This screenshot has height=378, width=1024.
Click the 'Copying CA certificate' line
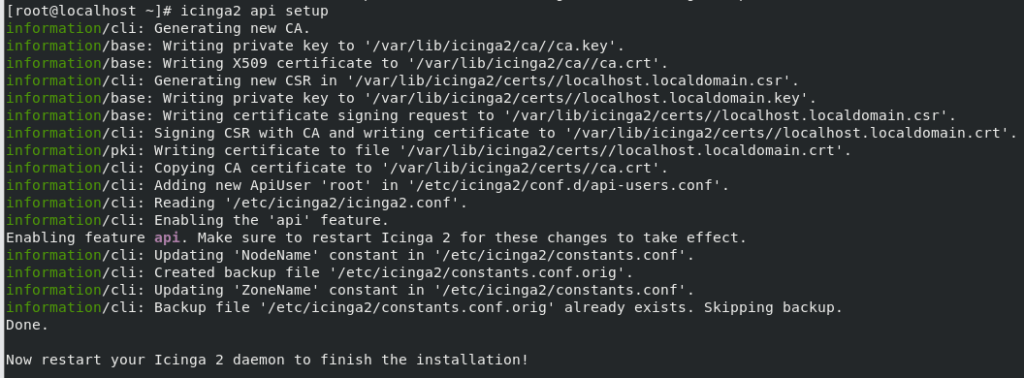click(x=337, y=168)
